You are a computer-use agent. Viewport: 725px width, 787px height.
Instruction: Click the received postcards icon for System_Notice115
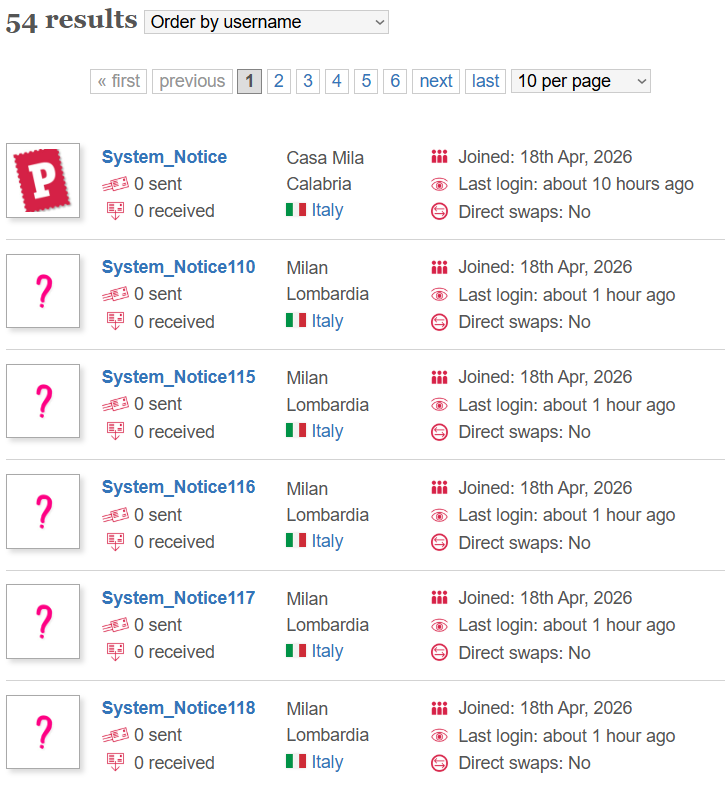coord(116,431)
